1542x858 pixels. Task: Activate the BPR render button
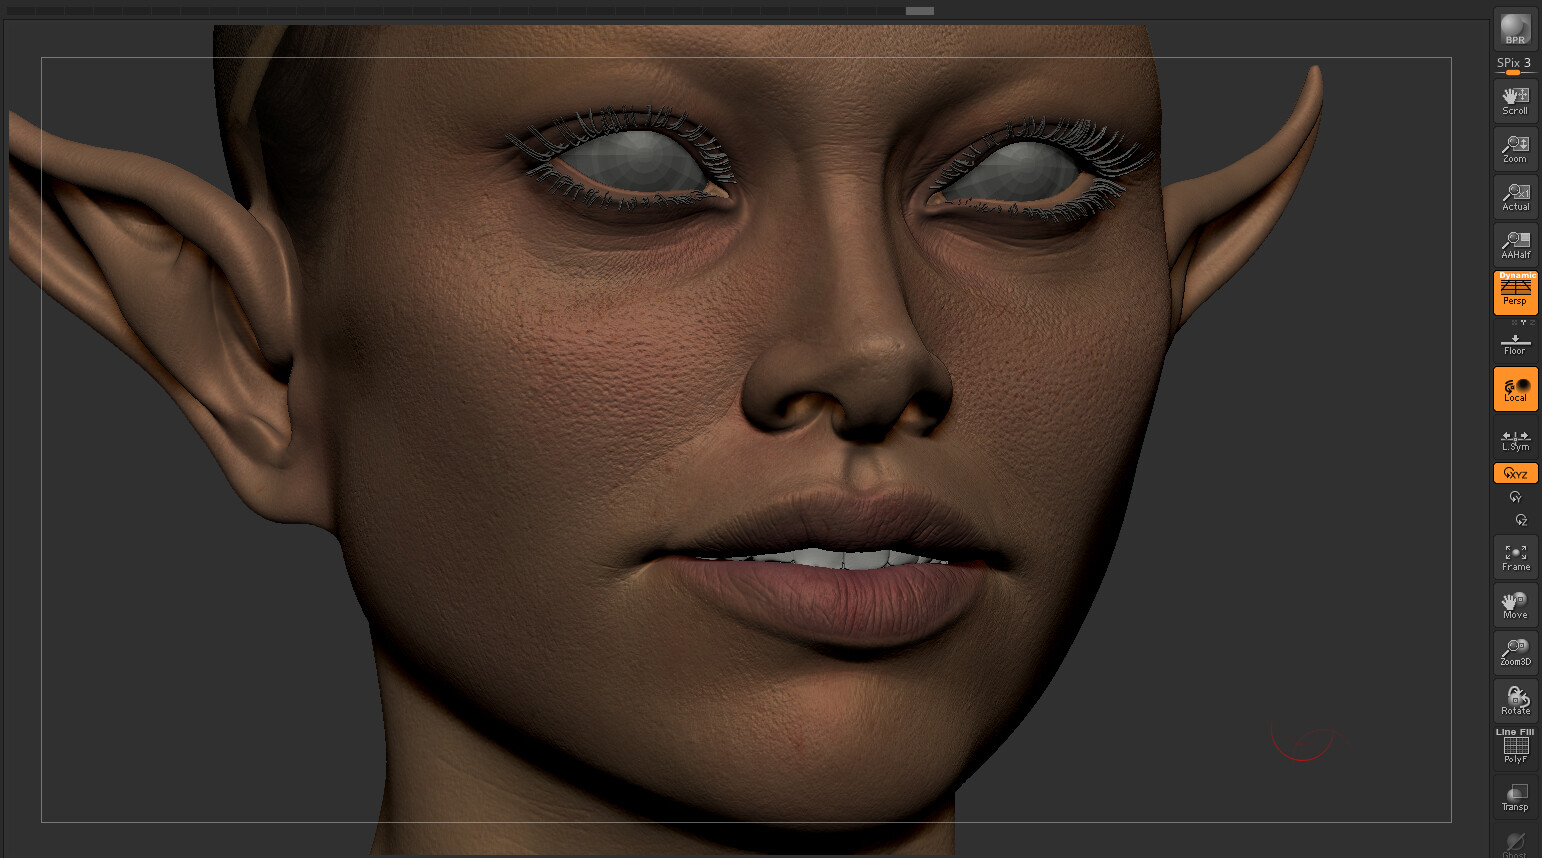click(x=1515, y=28)
